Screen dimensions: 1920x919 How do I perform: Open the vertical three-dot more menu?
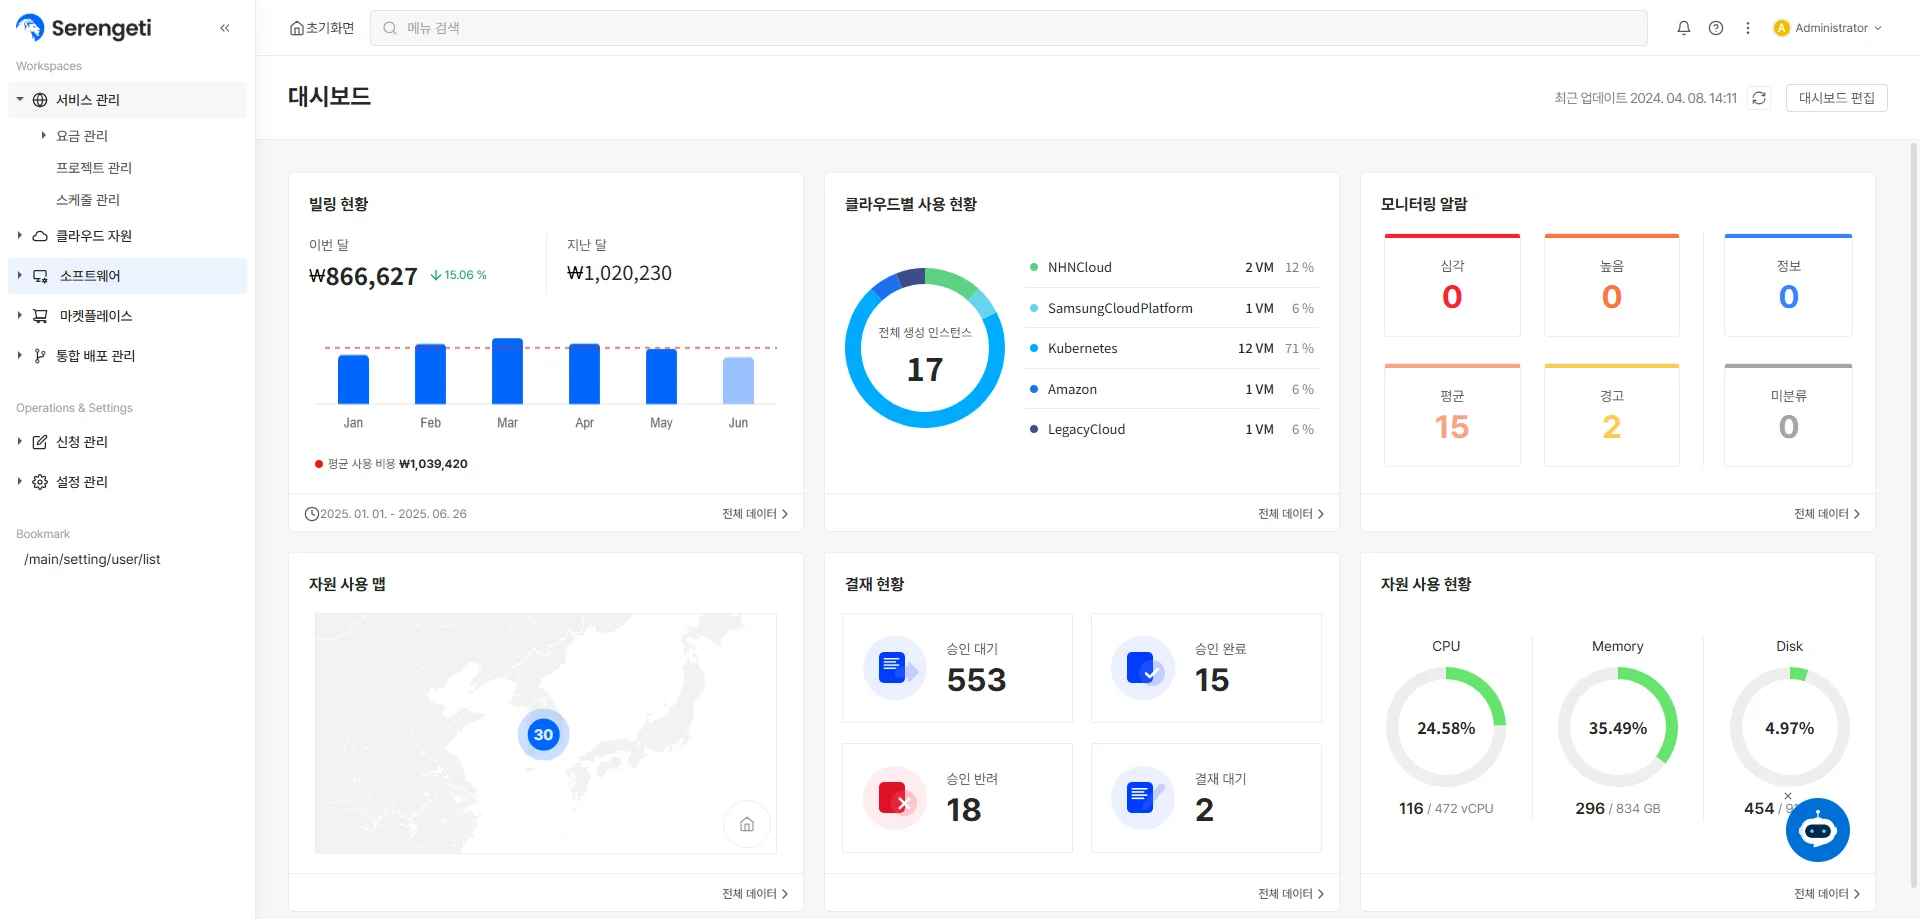1748,28
